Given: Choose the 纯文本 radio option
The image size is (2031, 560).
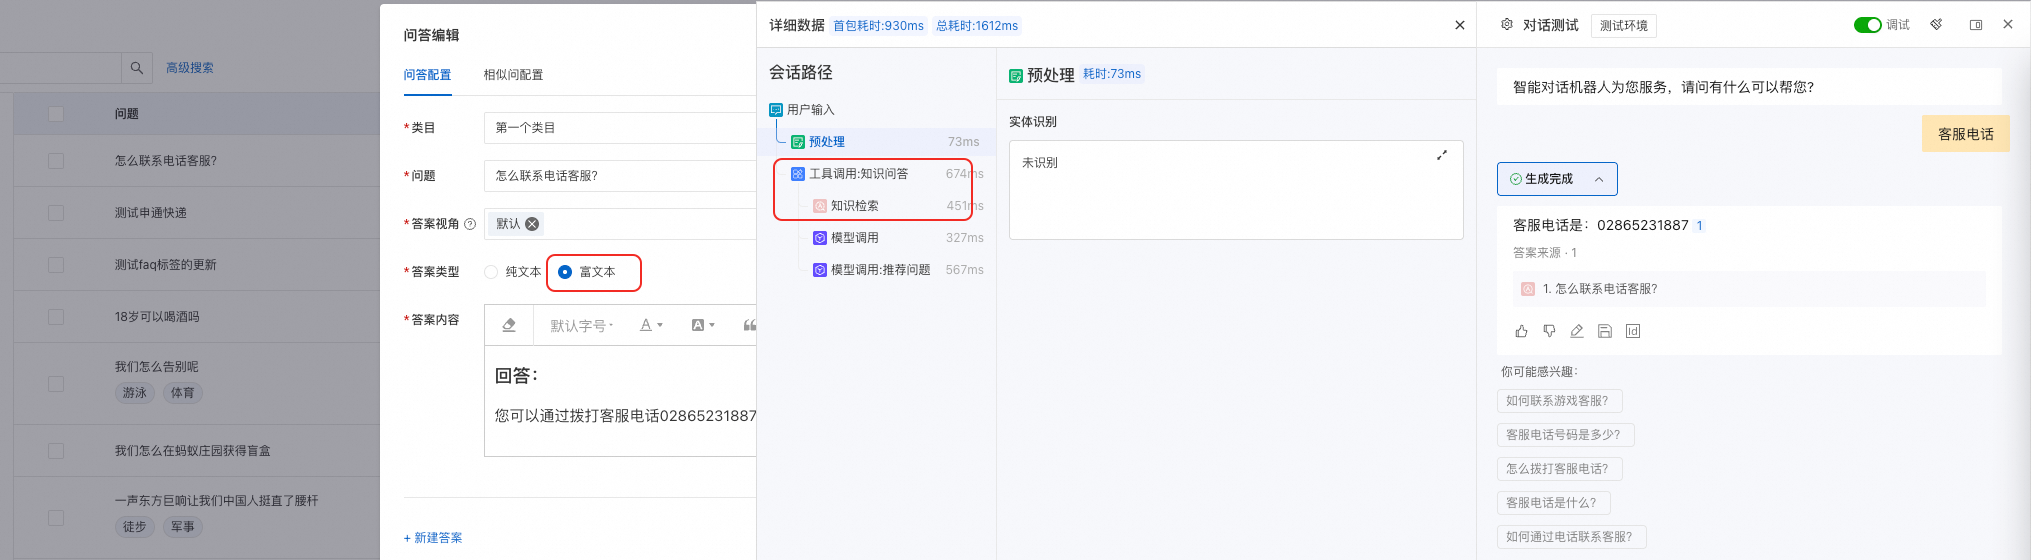Looking at the screenshot, I should [x=491, y=272].
